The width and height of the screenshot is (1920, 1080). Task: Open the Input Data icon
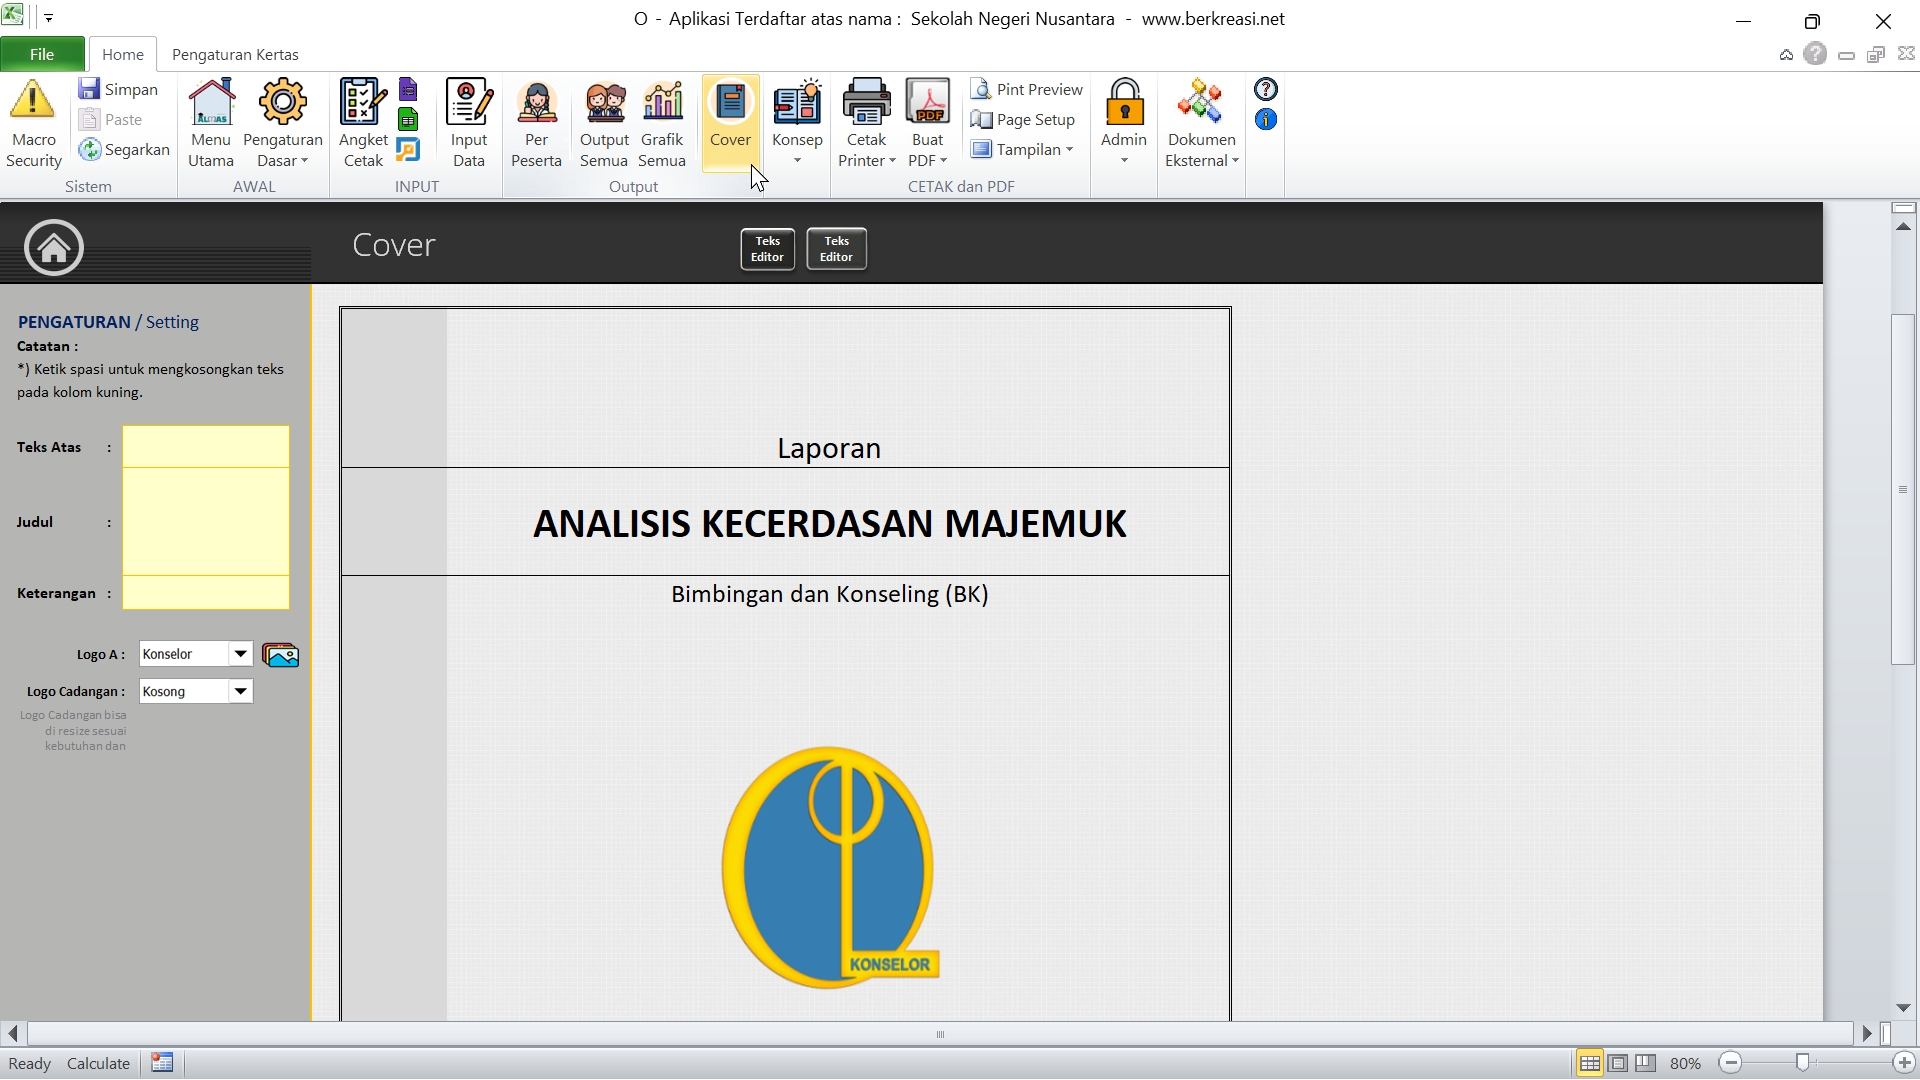pos(468,101)
